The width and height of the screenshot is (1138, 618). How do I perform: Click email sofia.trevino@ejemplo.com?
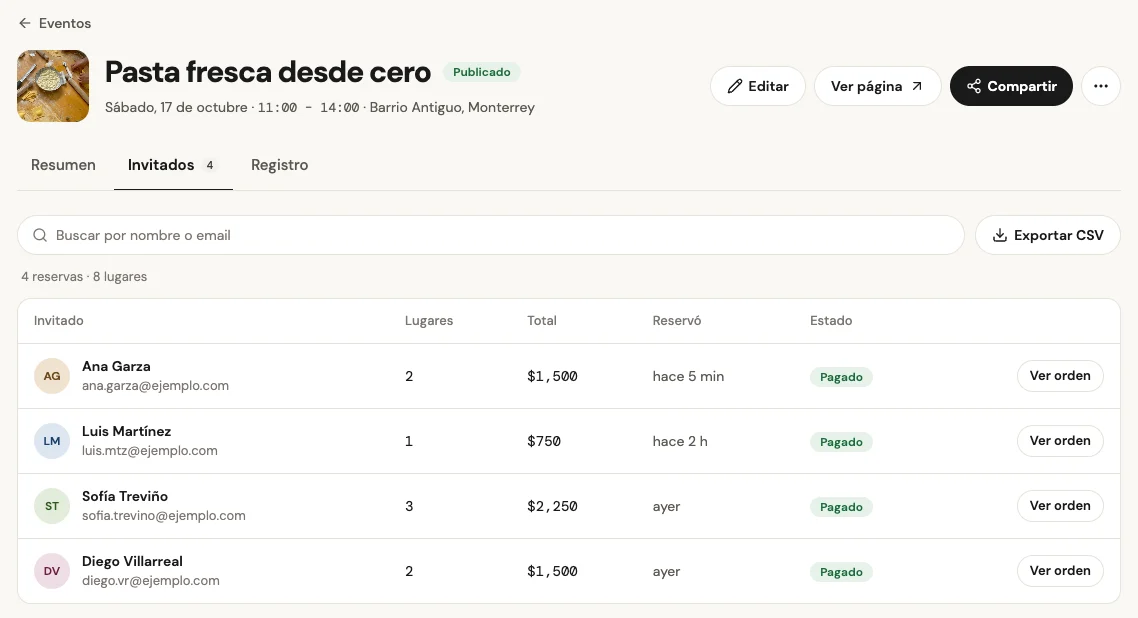tap(163, 516)
